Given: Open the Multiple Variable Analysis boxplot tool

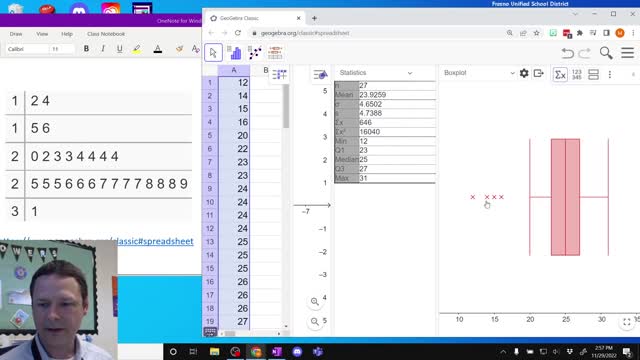Looking at the screenshot, I should pos(275,53).
